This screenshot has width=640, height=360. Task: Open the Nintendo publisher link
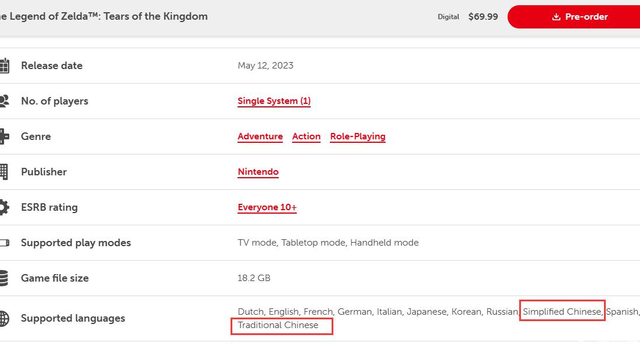258,172
